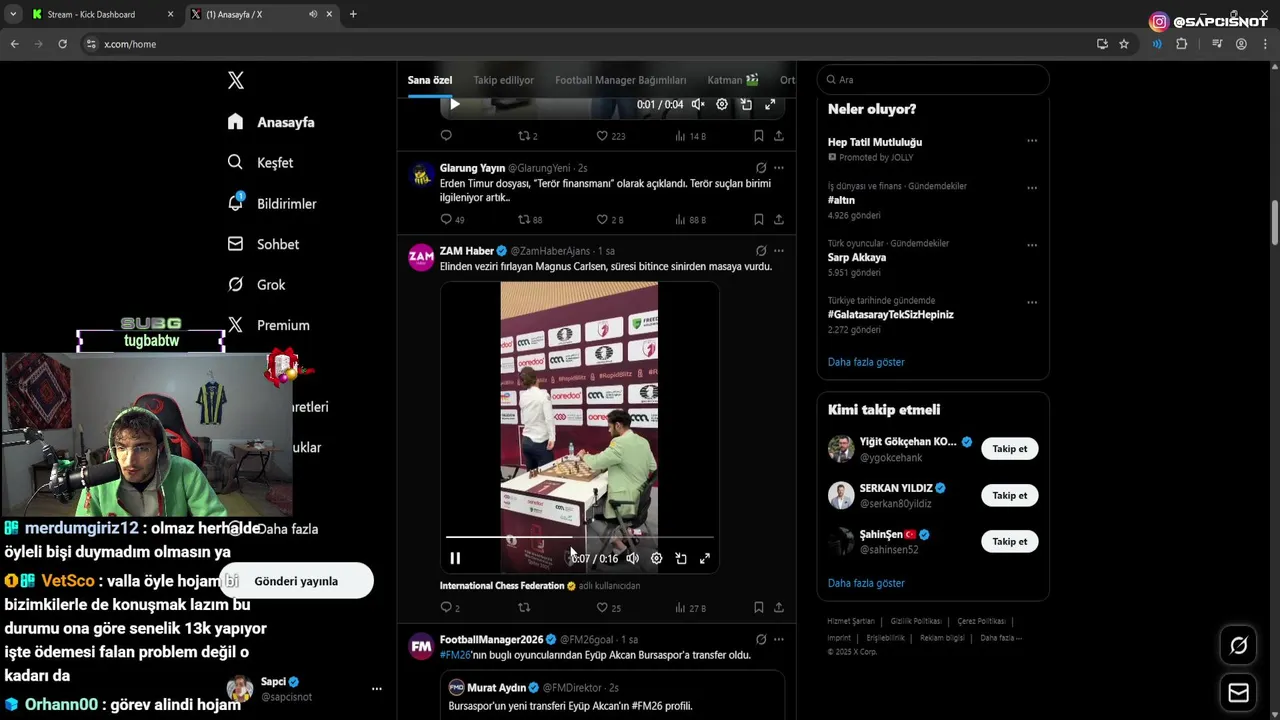Open Sohbet messages
The width and height of the screenshot is (1280, 720).
point(263,244)
